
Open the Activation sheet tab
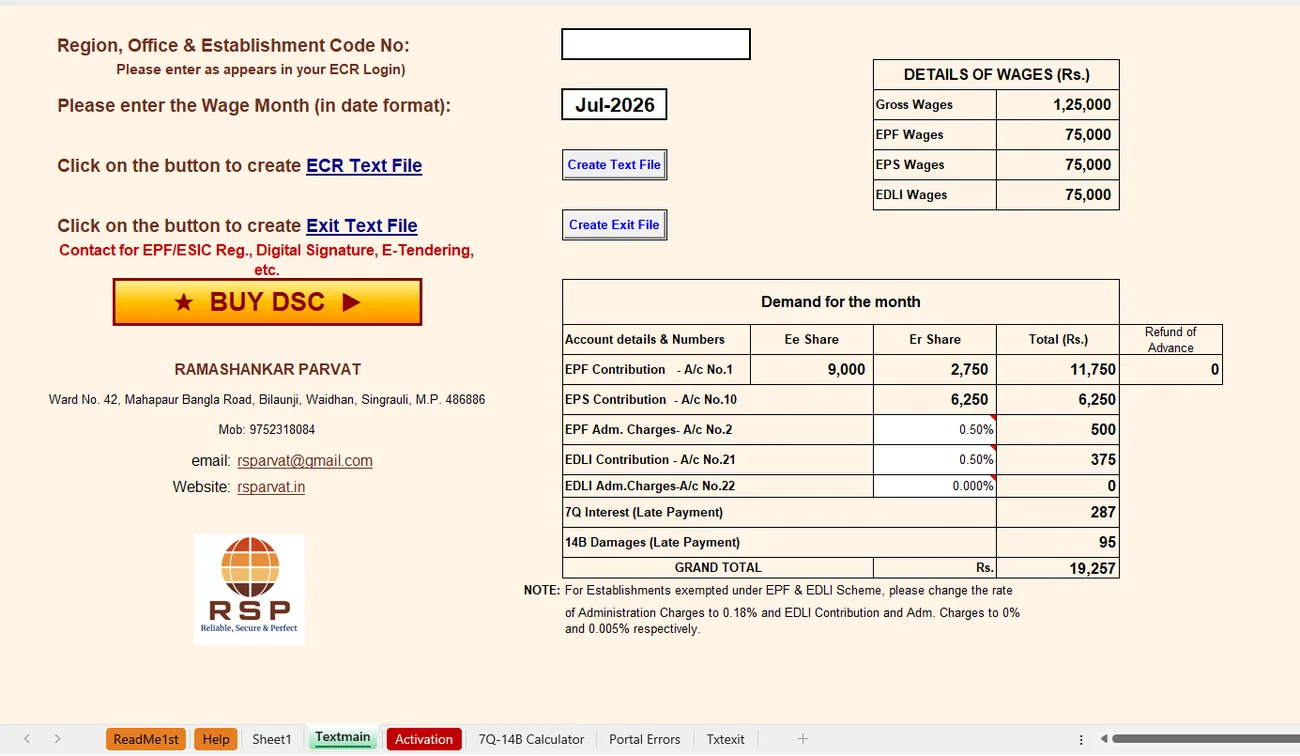pyautogui.click(x=424, y=739)
